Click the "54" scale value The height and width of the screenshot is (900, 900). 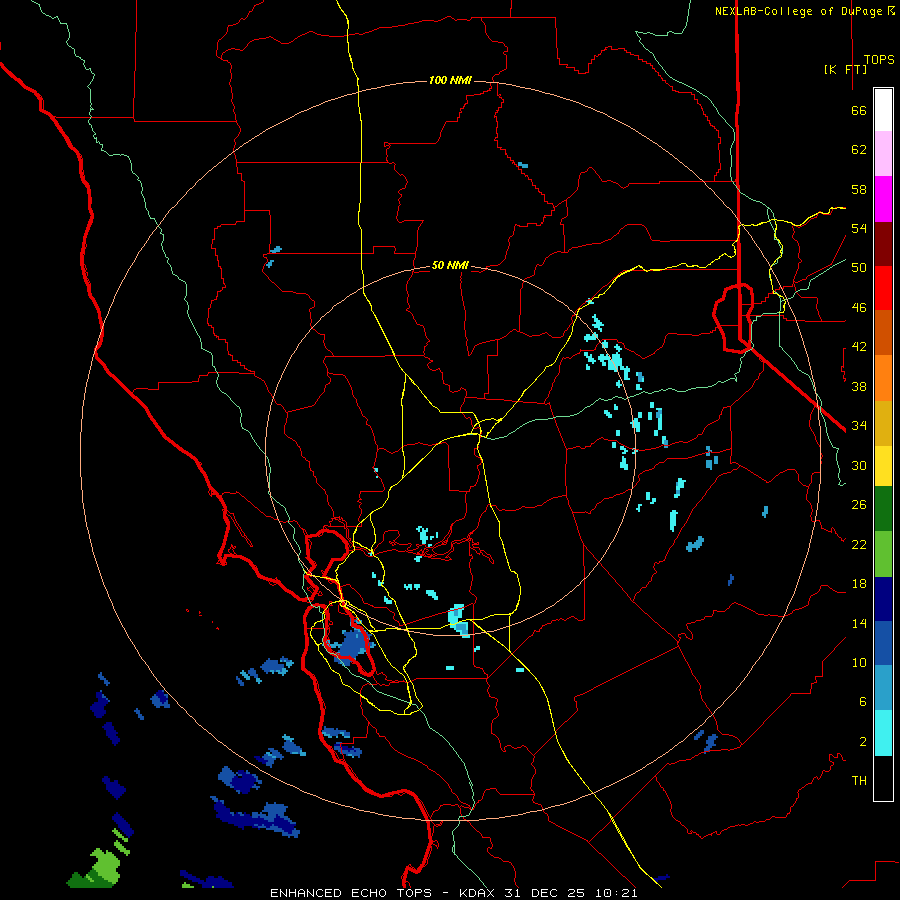[859, 228]
